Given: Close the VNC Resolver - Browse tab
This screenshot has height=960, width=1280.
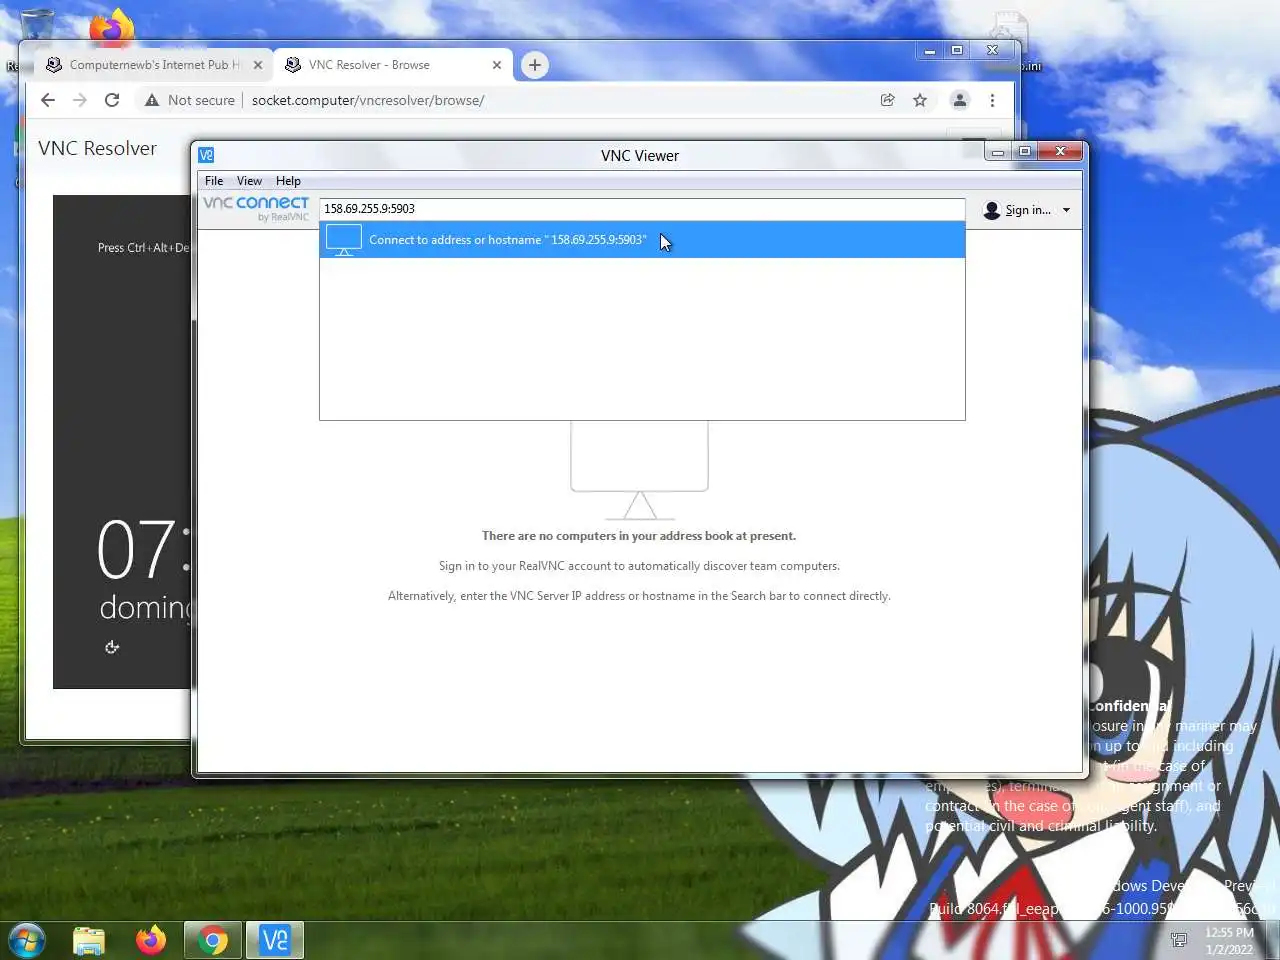Looking at the screenshot, I should click(497, 65).
